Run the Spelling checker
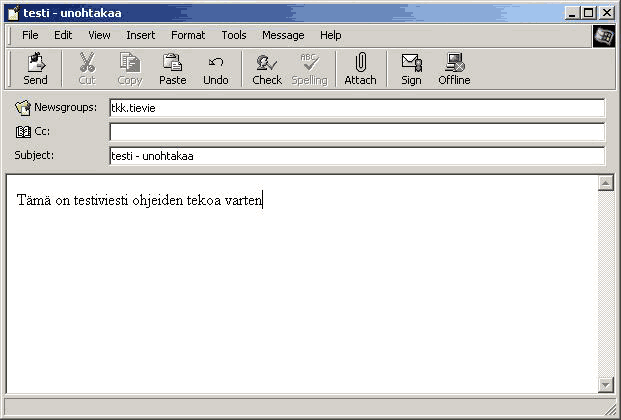Viewport: 621px width, 420px height. [x=309, y=69]
